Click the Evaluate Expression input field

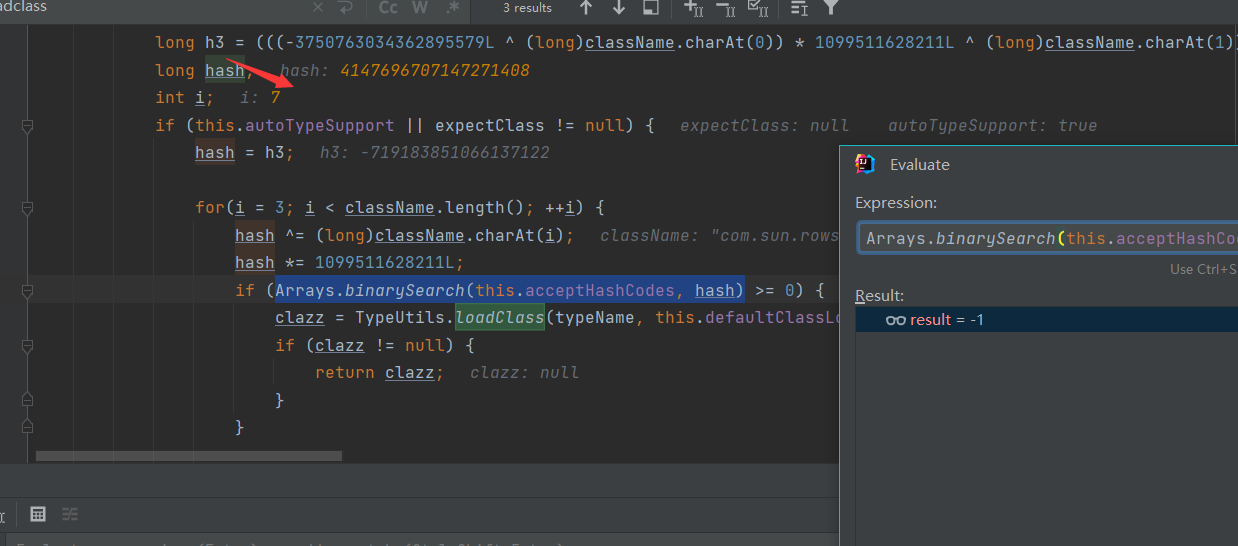point(1047,238)
